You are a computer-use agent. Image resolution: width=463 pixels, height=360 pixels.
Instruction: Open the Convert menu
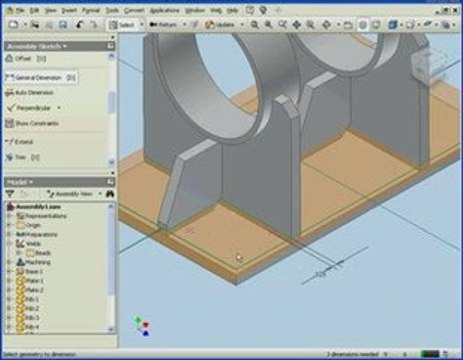coord(134,11)
